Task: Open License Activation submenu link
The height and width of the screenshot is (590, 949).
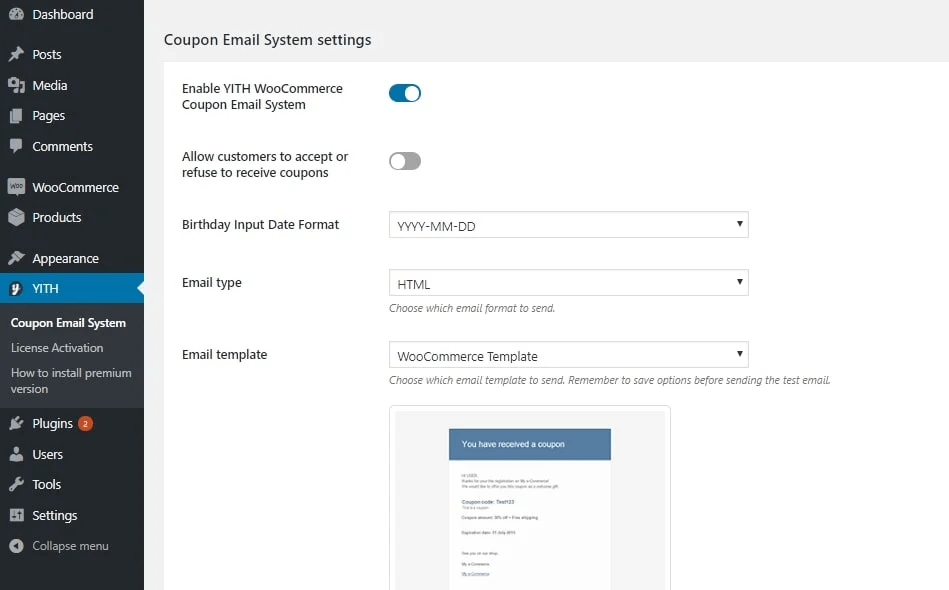Action: click(x=57, y=348)
